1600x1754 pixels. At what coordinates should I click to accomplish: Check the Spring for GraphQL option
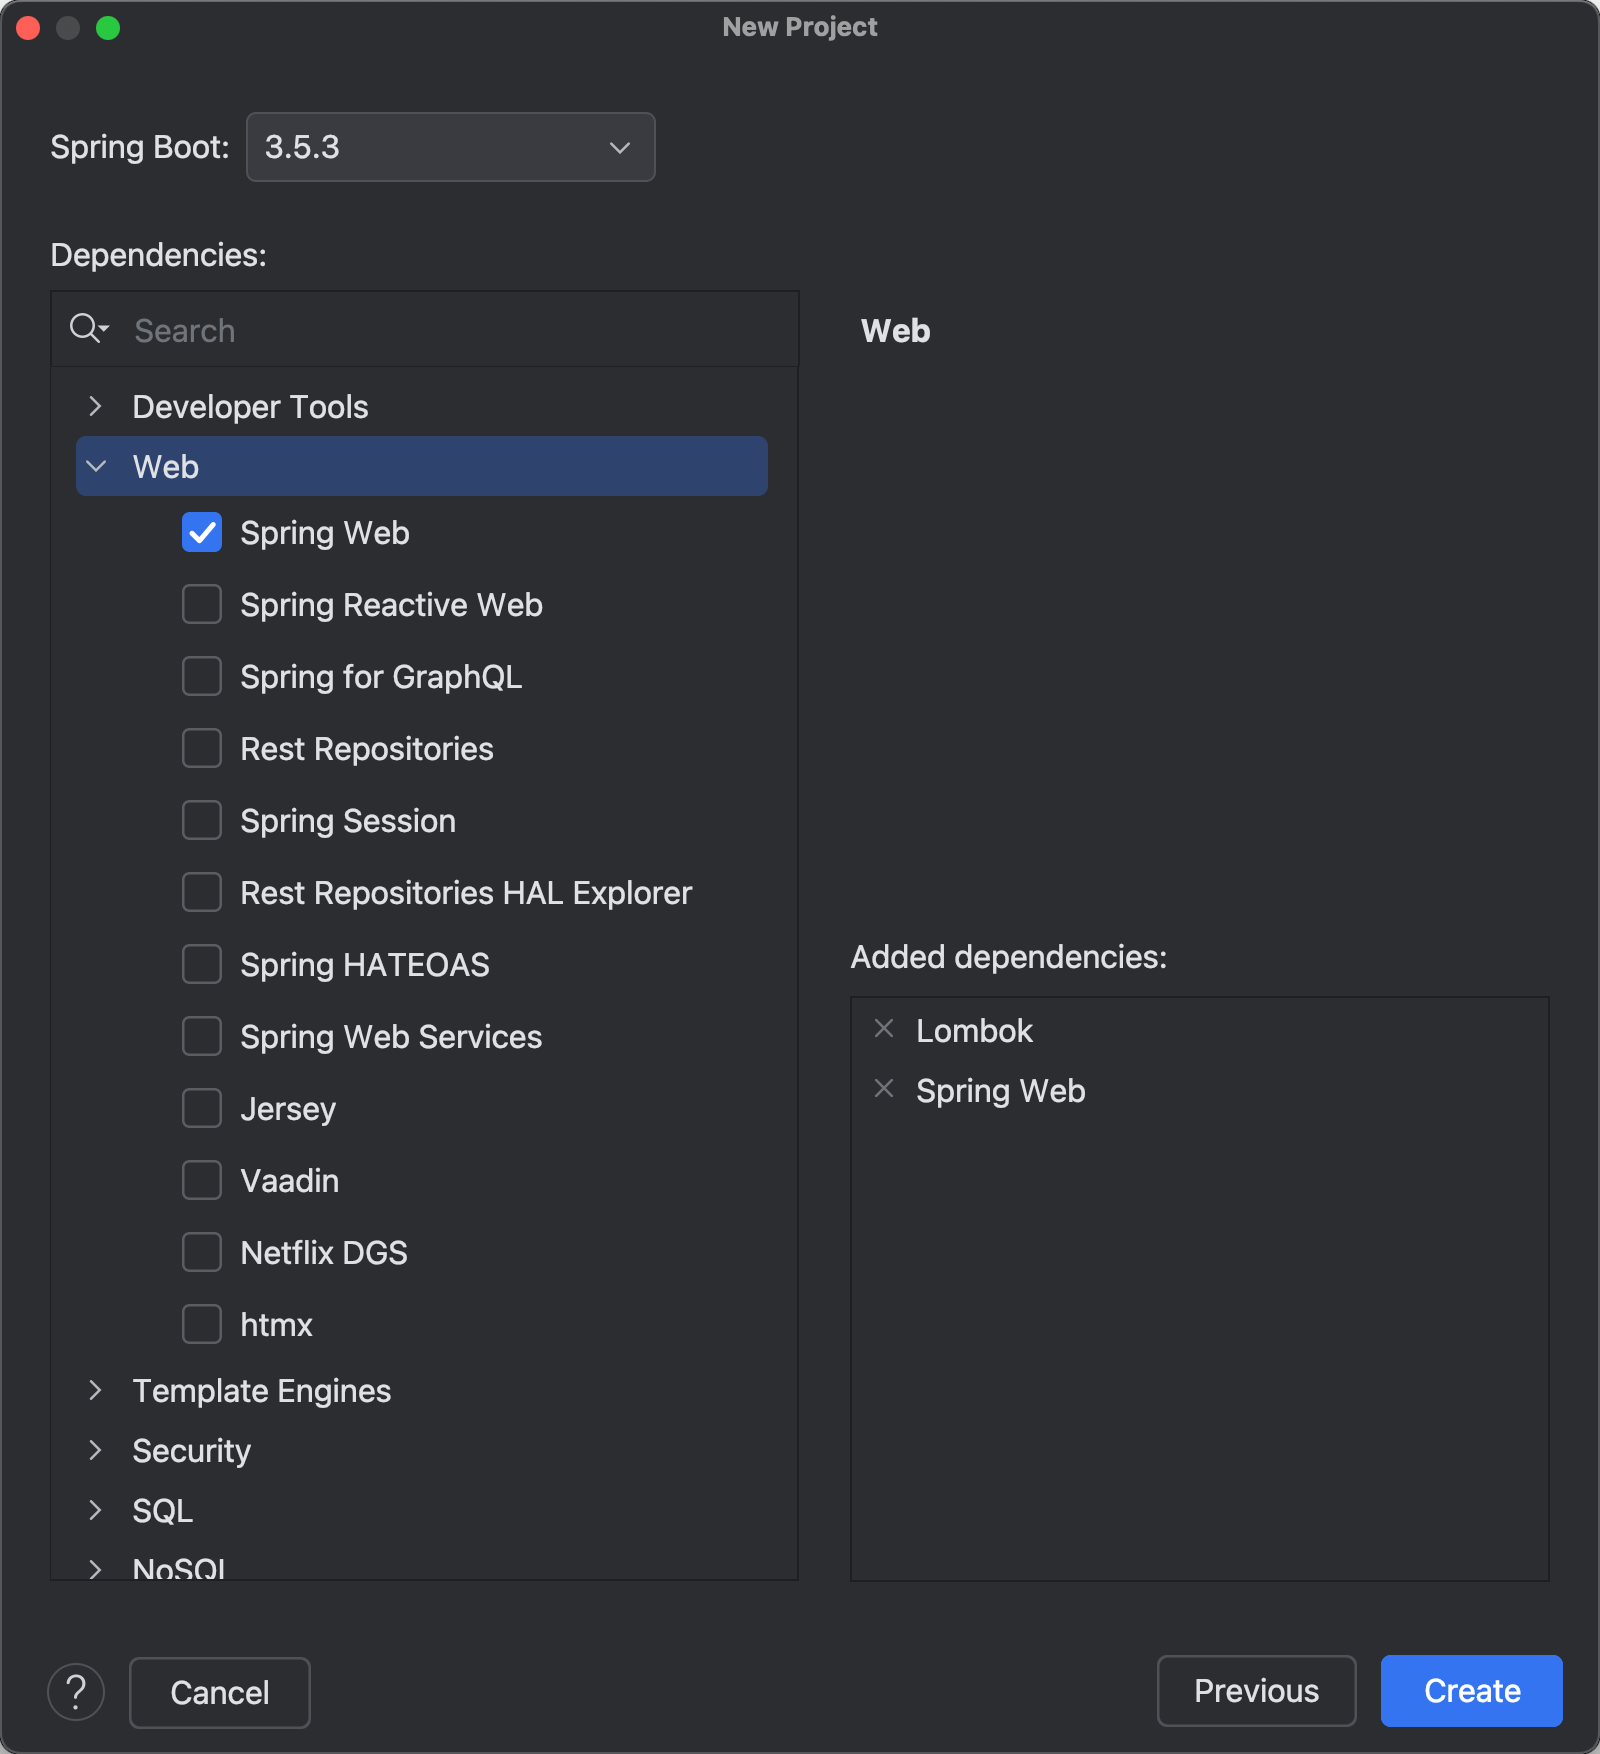[x=202, y=677]
